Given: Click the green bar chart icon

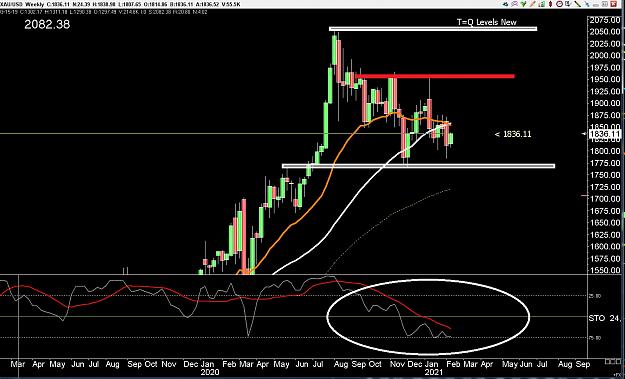Looking at the screenshot, I should coord(541,4).
